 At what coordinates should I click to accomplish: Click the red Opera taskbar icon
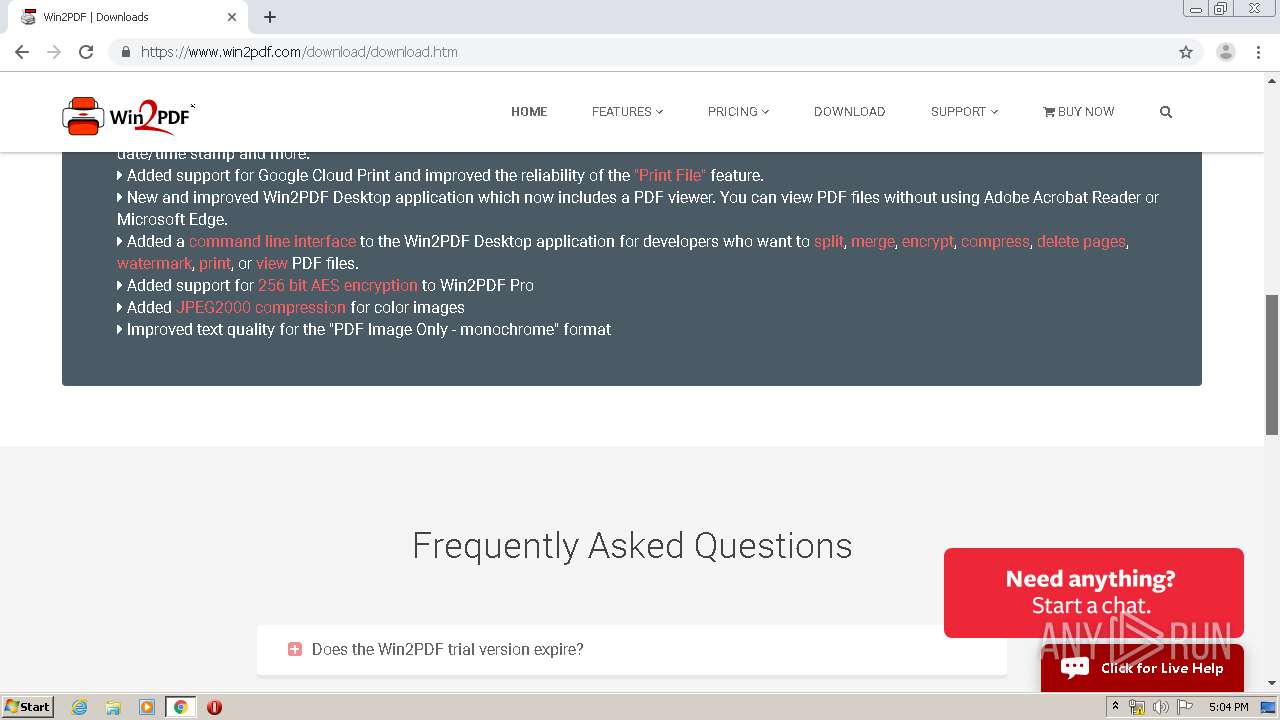214,707
